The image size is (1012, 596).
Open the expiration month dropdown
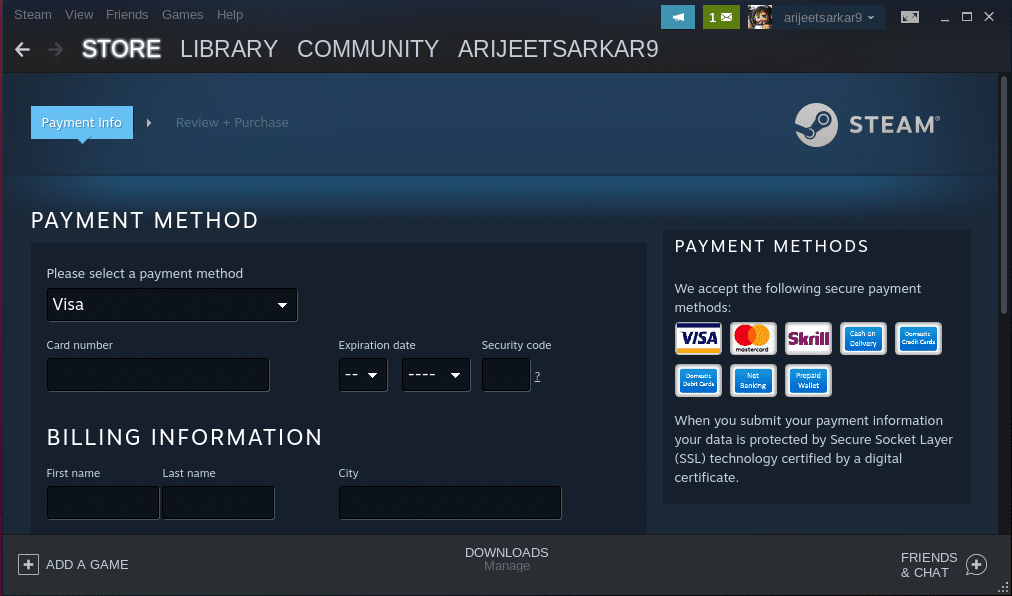[x=363, y=375]
